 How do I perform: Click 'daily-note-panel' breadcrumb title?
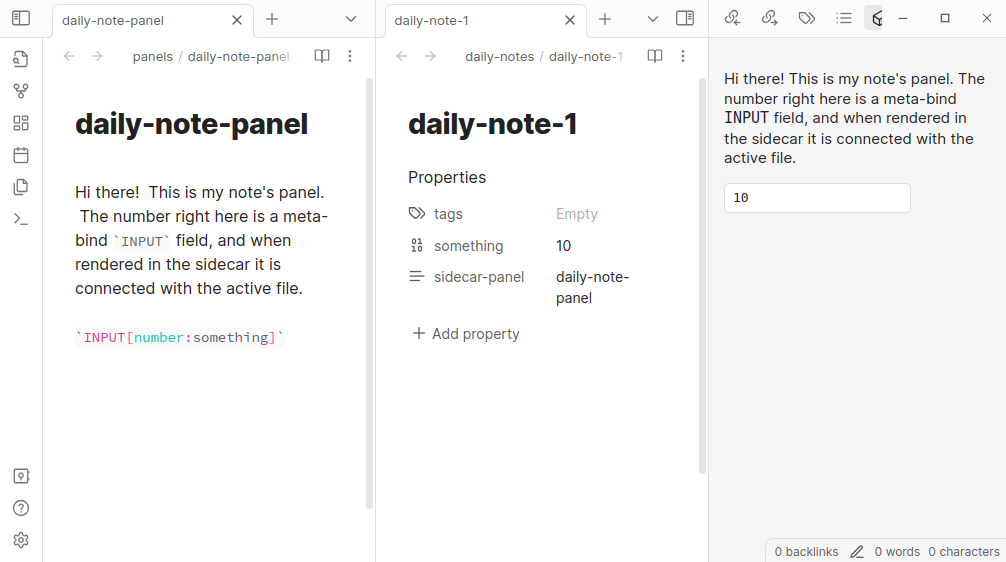pos(239,56)
